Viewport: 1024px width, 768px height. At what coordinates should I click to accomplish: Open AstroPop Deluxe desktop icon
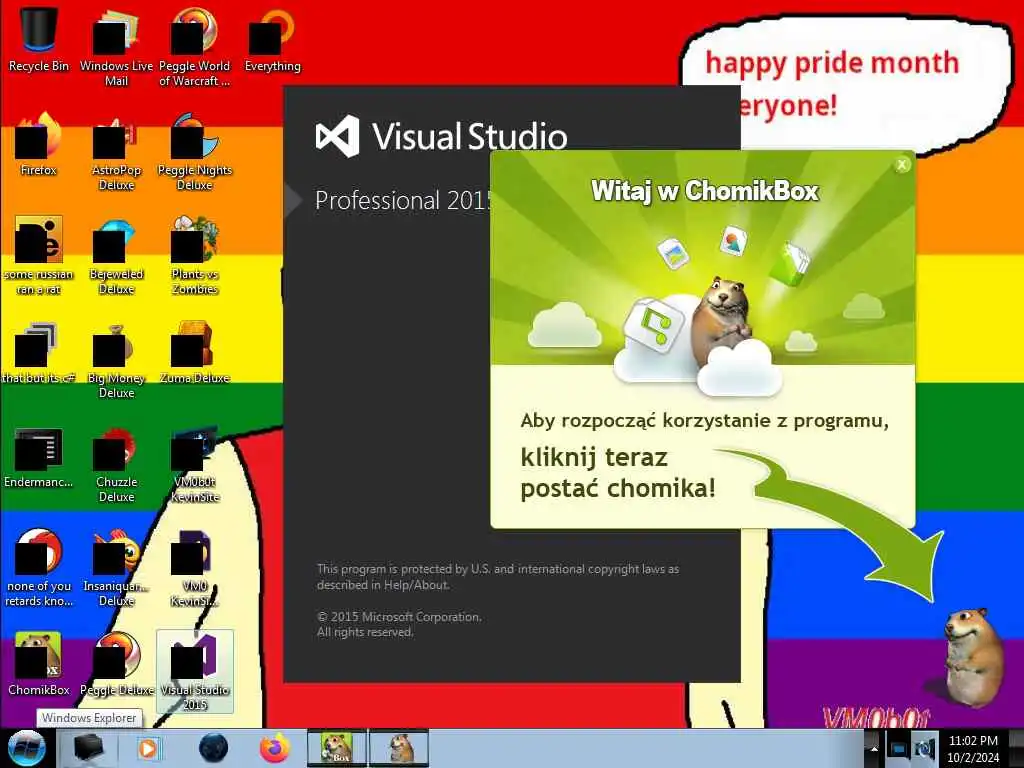[x=116, y=152]
